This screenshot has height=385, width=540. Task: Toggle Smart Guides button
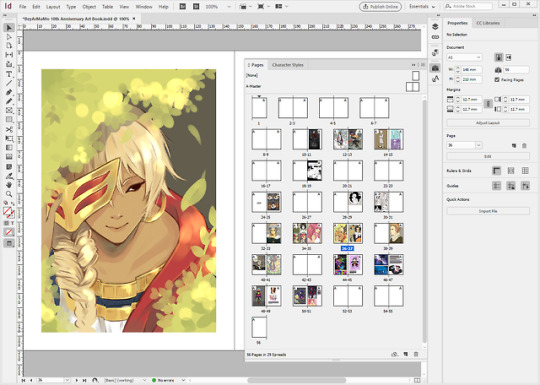point(525,186)
